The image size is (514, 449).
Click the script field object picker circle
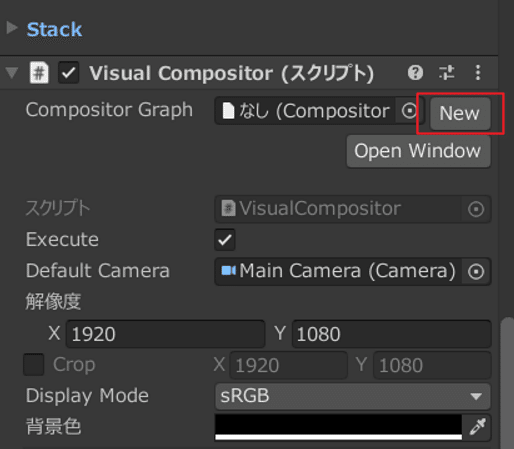(476, 209)
